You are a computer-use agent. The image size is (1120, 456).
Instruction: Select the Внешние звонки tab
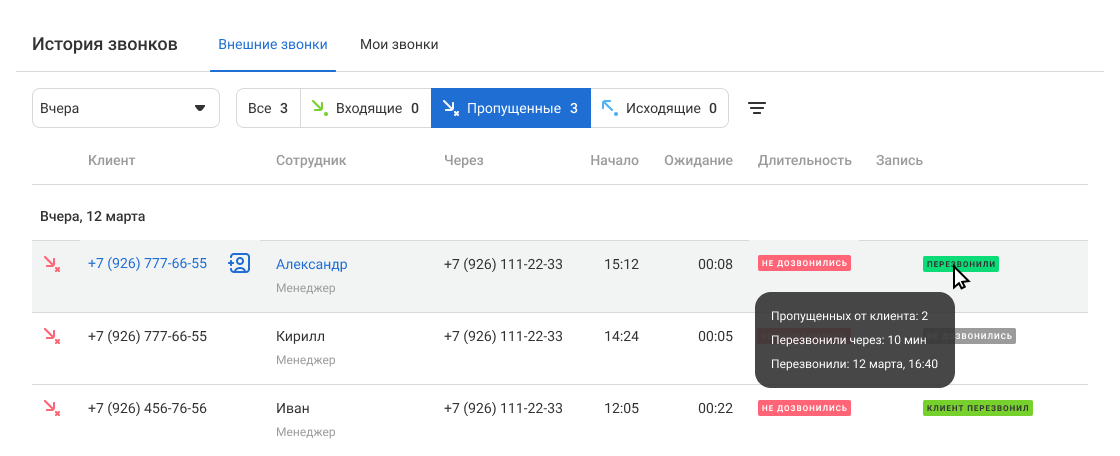(x=272, y=45)
